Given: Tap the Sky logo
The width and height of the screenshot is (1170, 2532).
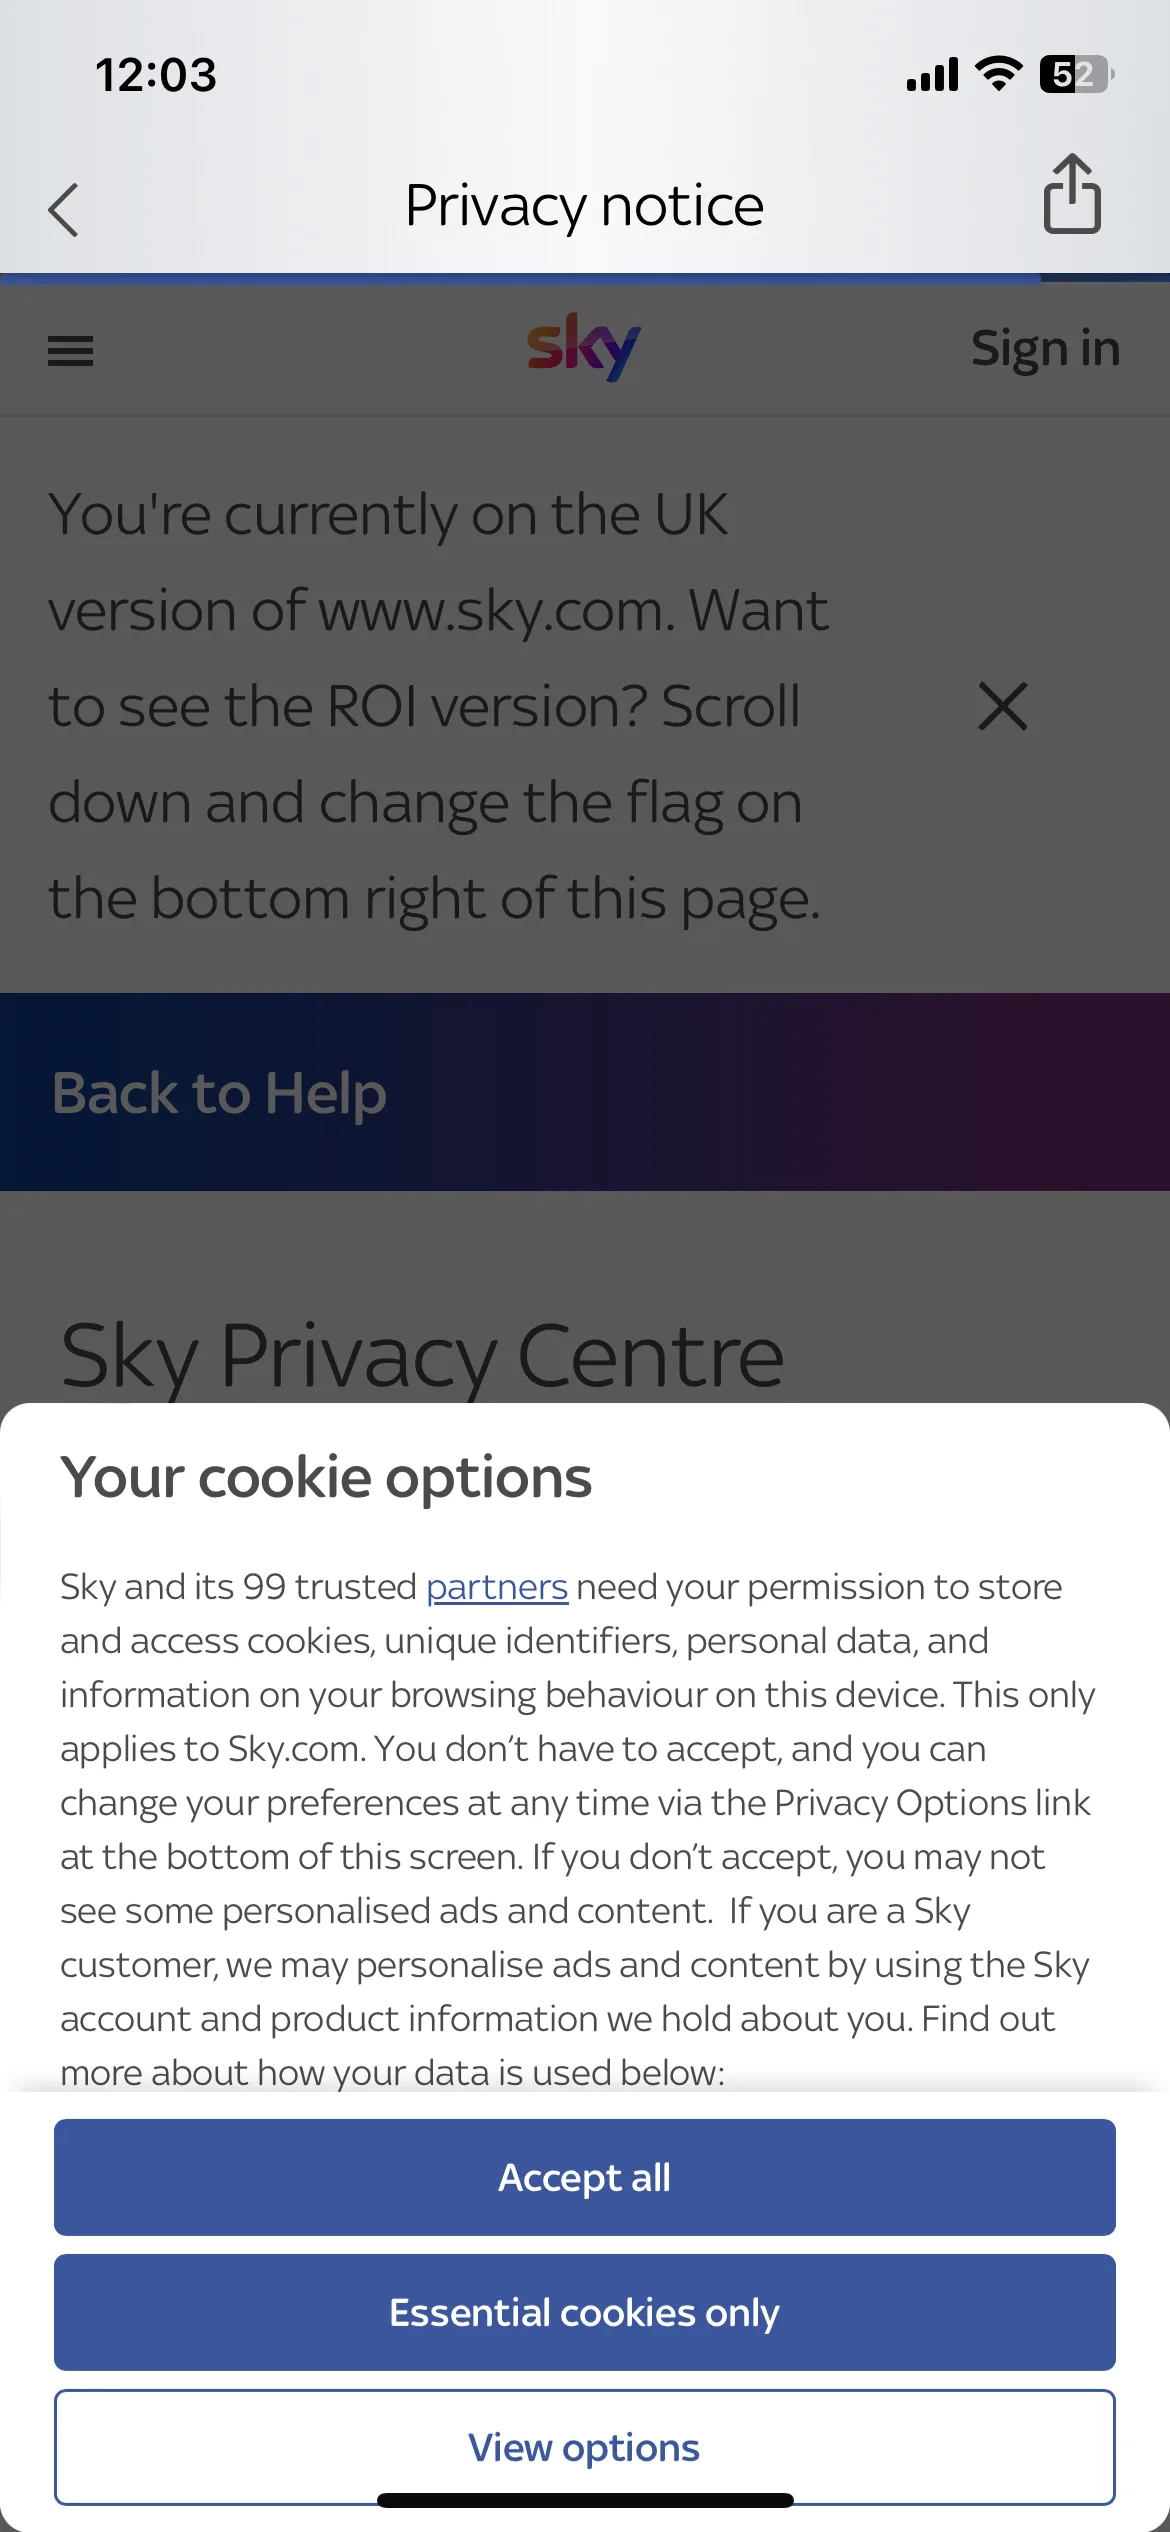Looking at the screenshot, I should pos(584,347).
